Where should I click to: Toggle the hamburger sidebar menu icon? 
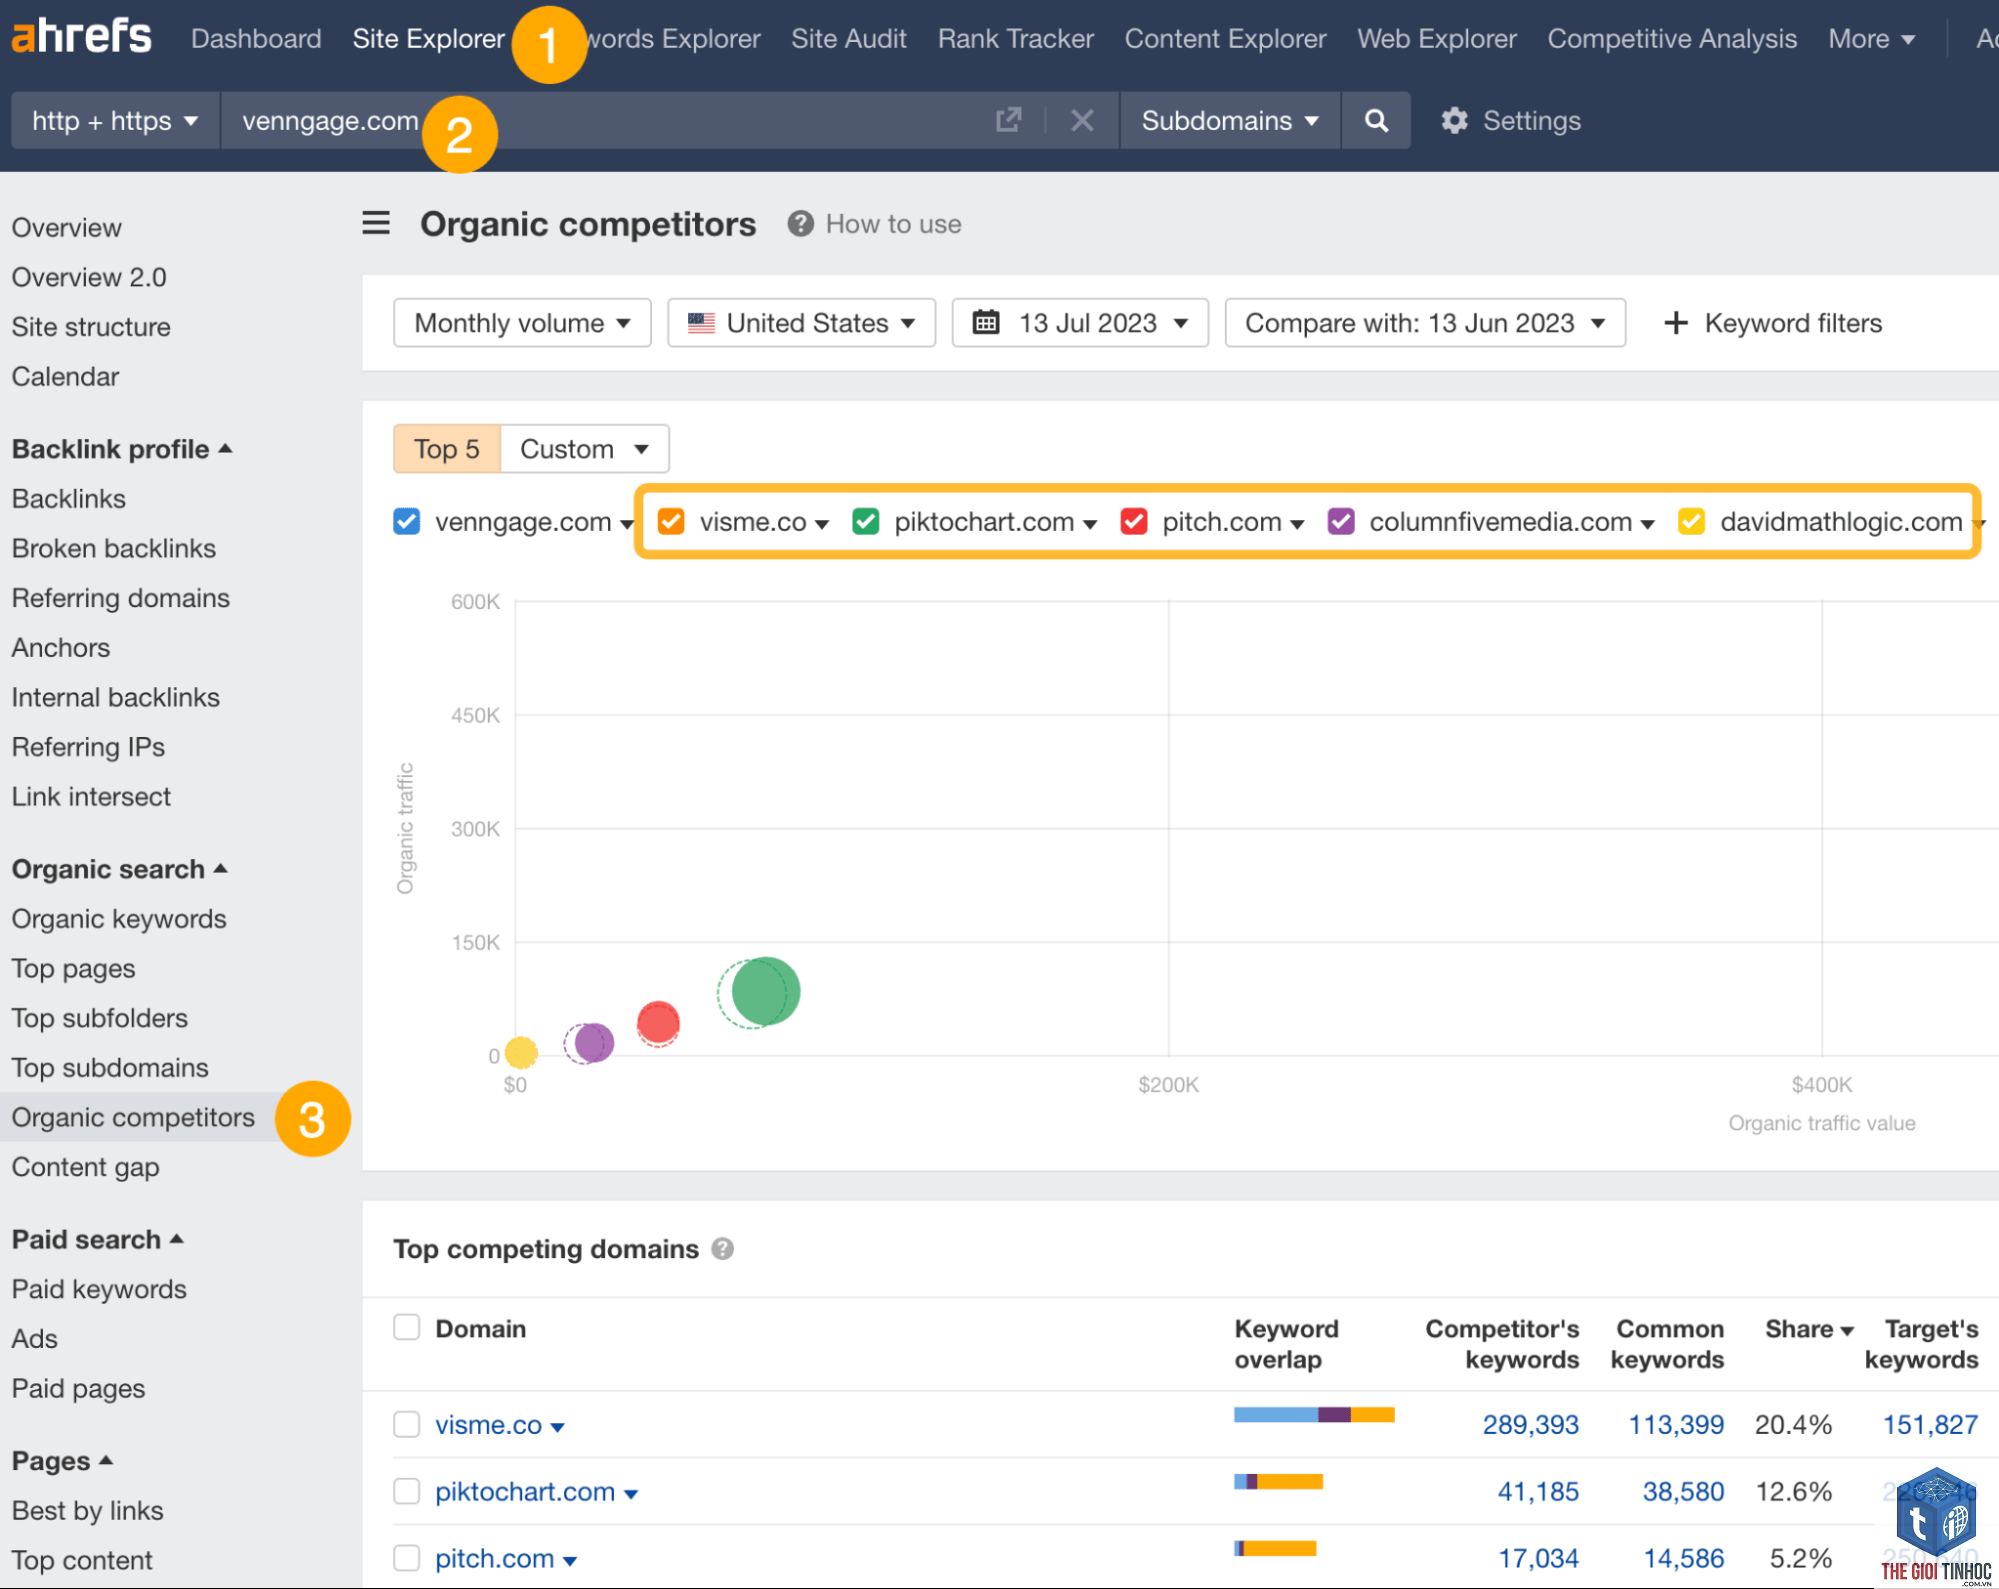(376, 223)
